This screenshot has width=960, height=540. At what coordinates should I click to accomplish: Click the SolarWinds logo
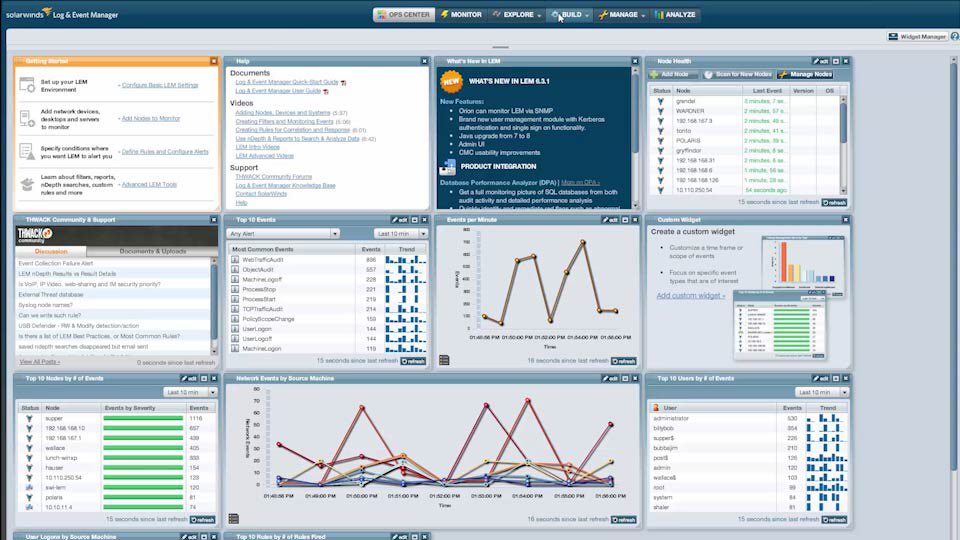(x=62, y=13)
